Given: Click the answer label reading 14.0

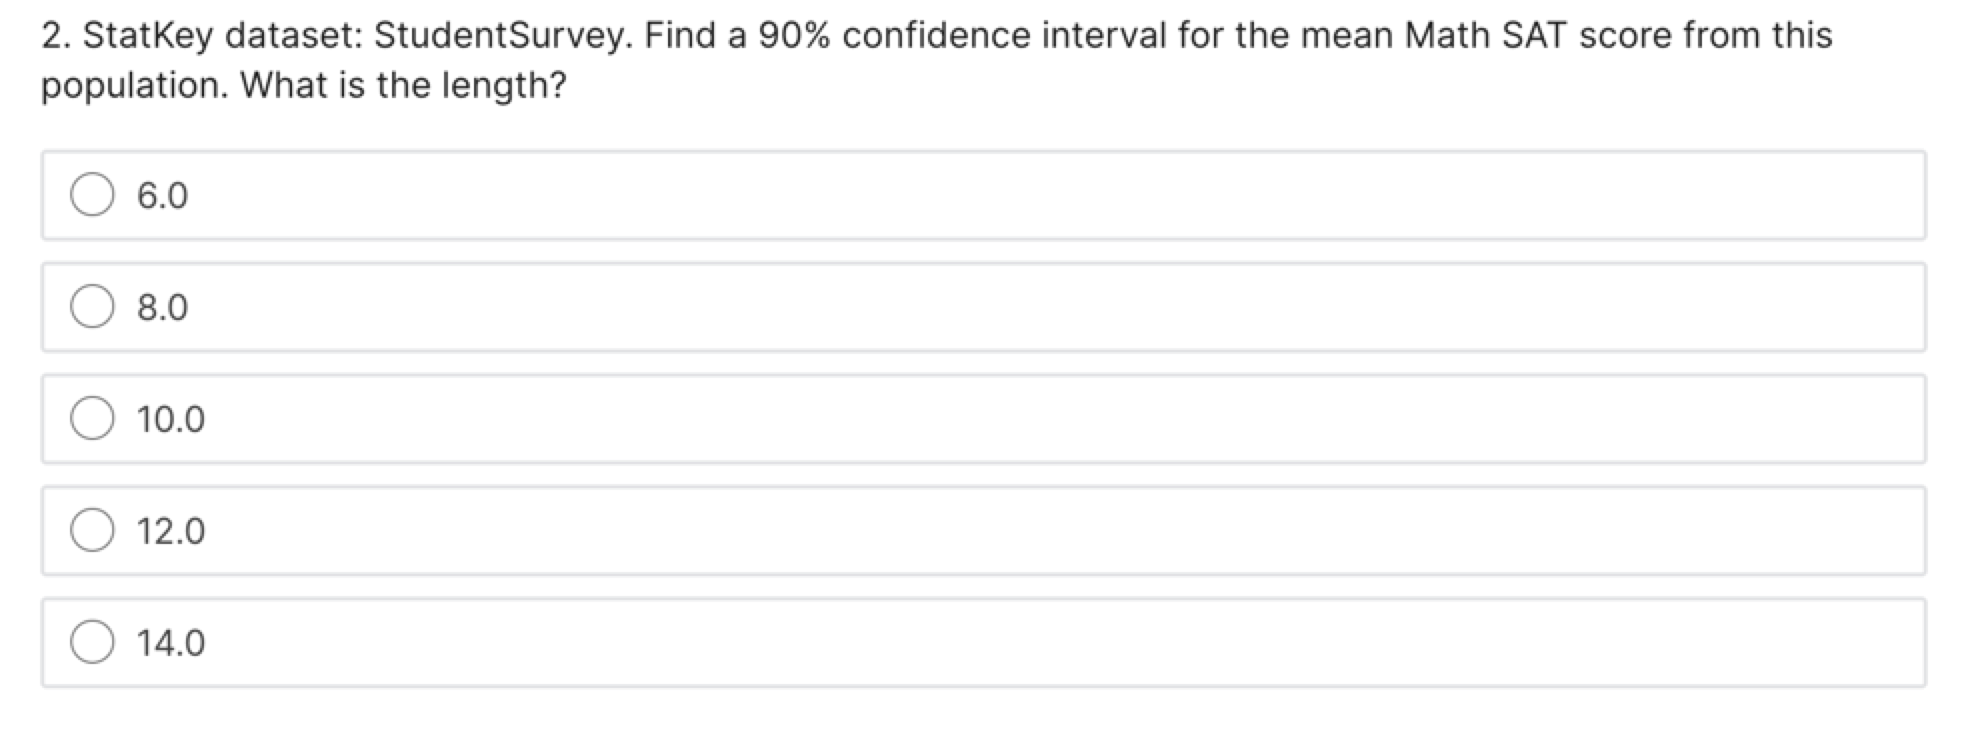Looking at the screenshot, I should coord(170,643).
